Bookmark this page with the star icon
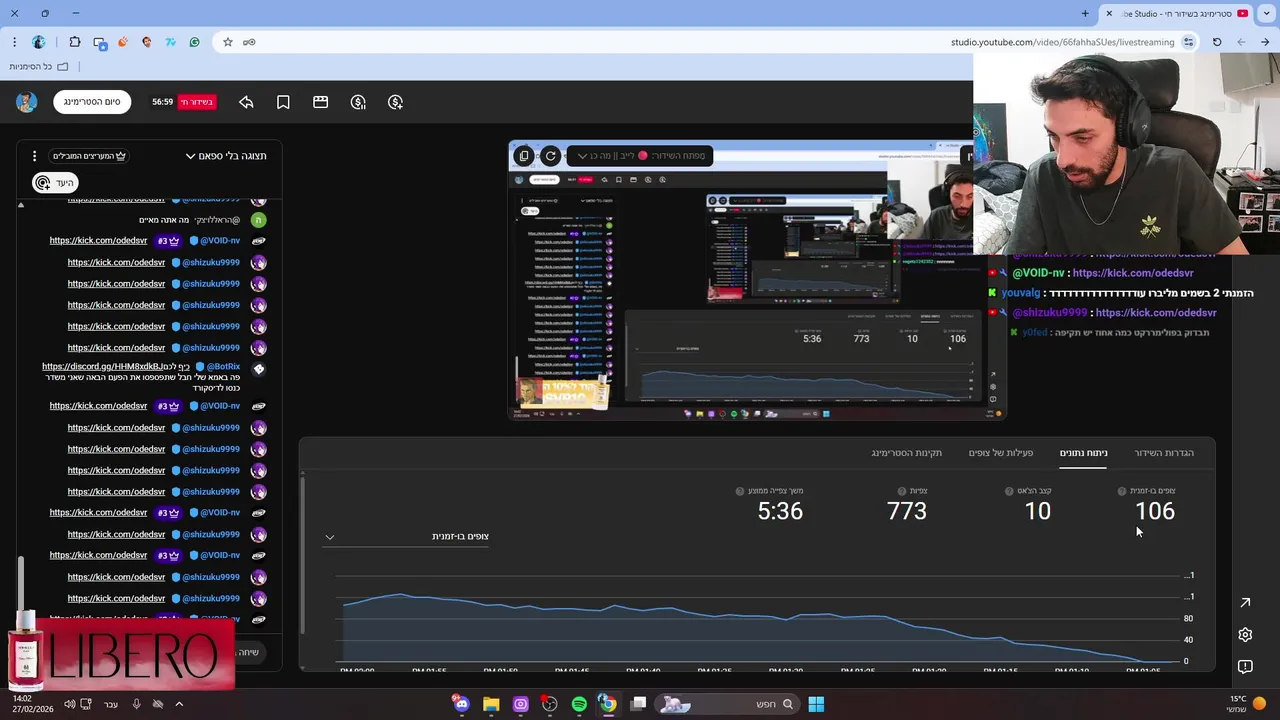1280x720 pixels. tap(228, 42)
